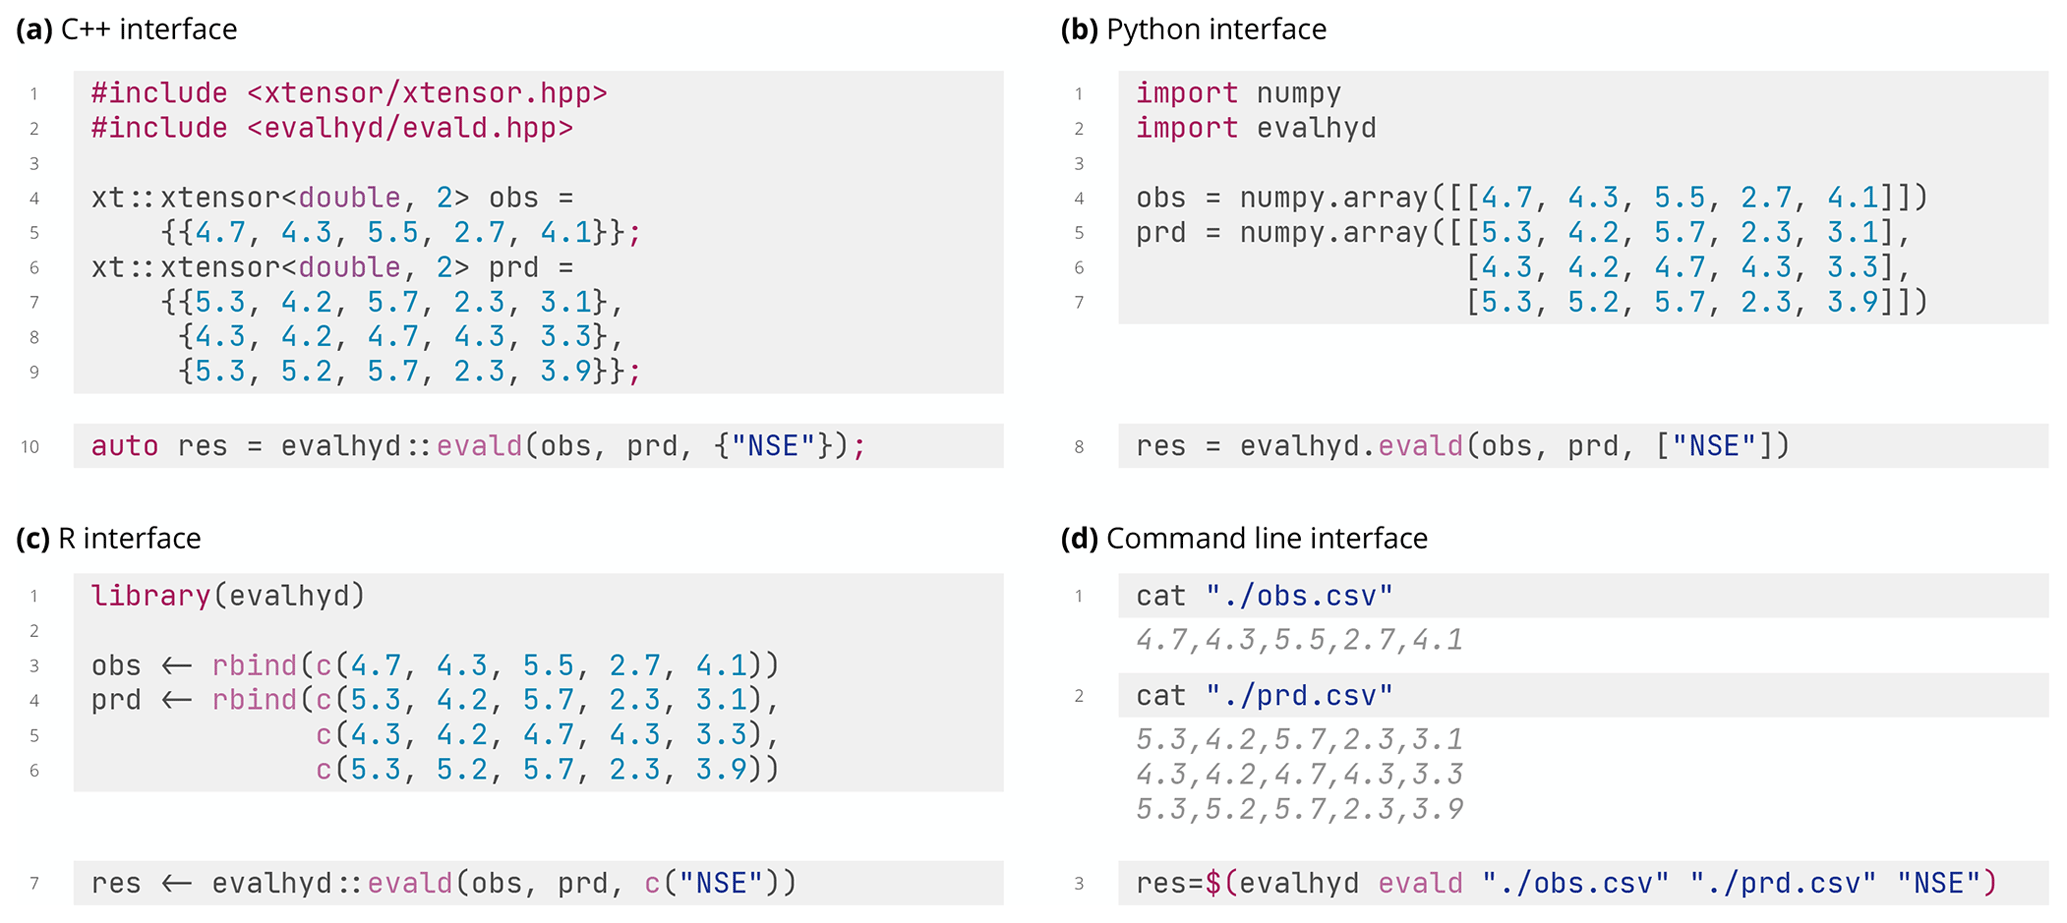Click the 'cat "./prd.csv"' command
The width and height of the screenshot is (2067, 923).
click(x=1264, y=696)
